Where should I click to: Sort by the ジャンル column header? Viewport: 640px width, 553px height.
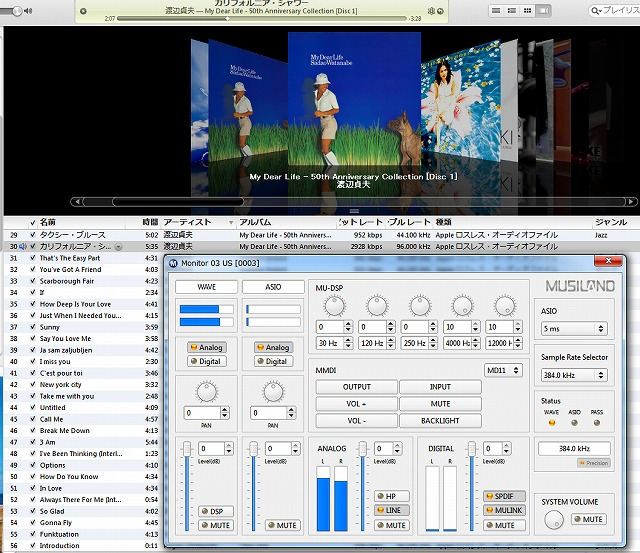[611, 222]
